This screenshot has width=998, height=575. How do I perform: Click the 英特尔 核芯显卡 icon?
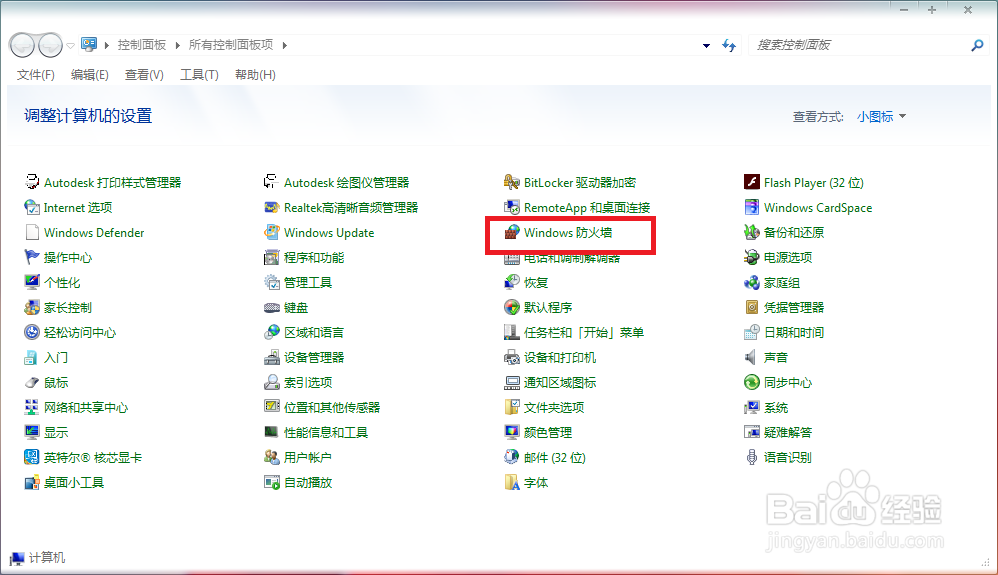pos(32,457)
